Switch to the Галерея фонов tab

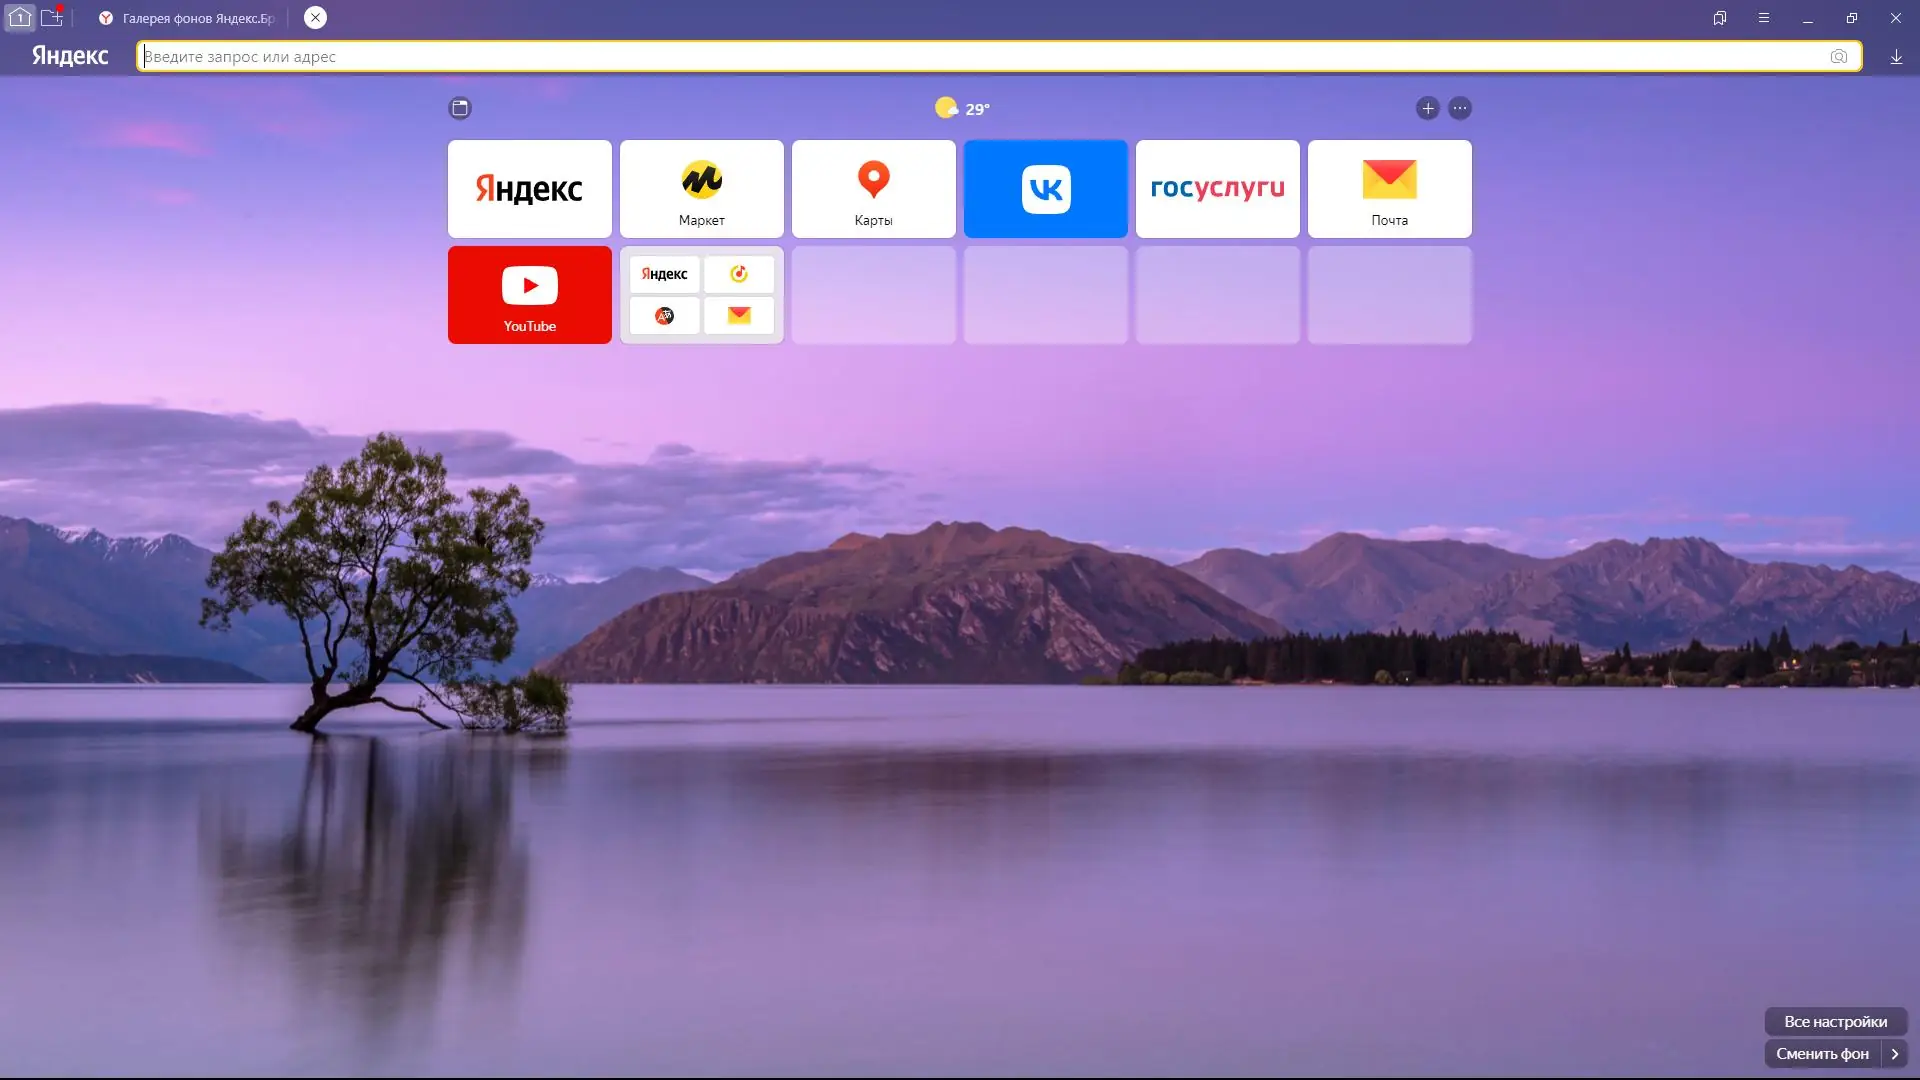coord(190,18)
